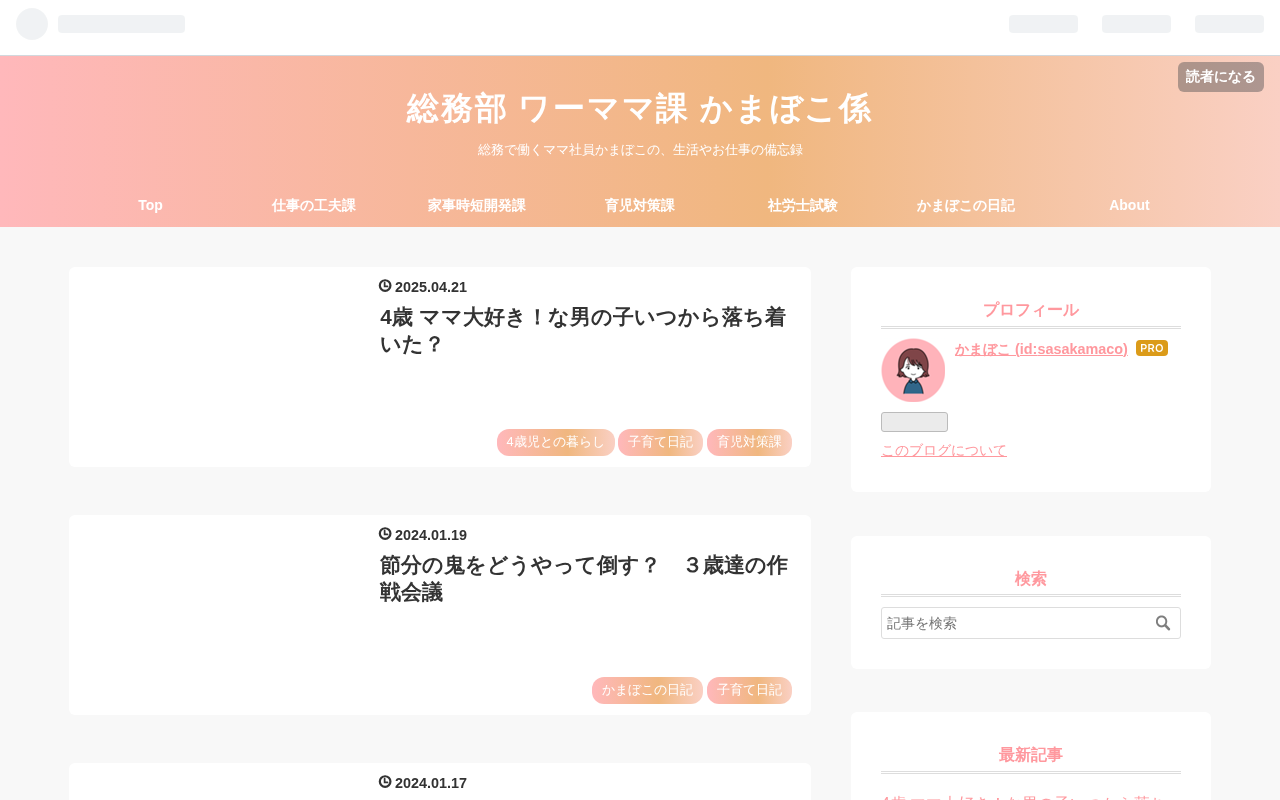1280x800 pixels.
Task: Select the 4歳児との暮らし category tag
Action: (x=556, y=442)
